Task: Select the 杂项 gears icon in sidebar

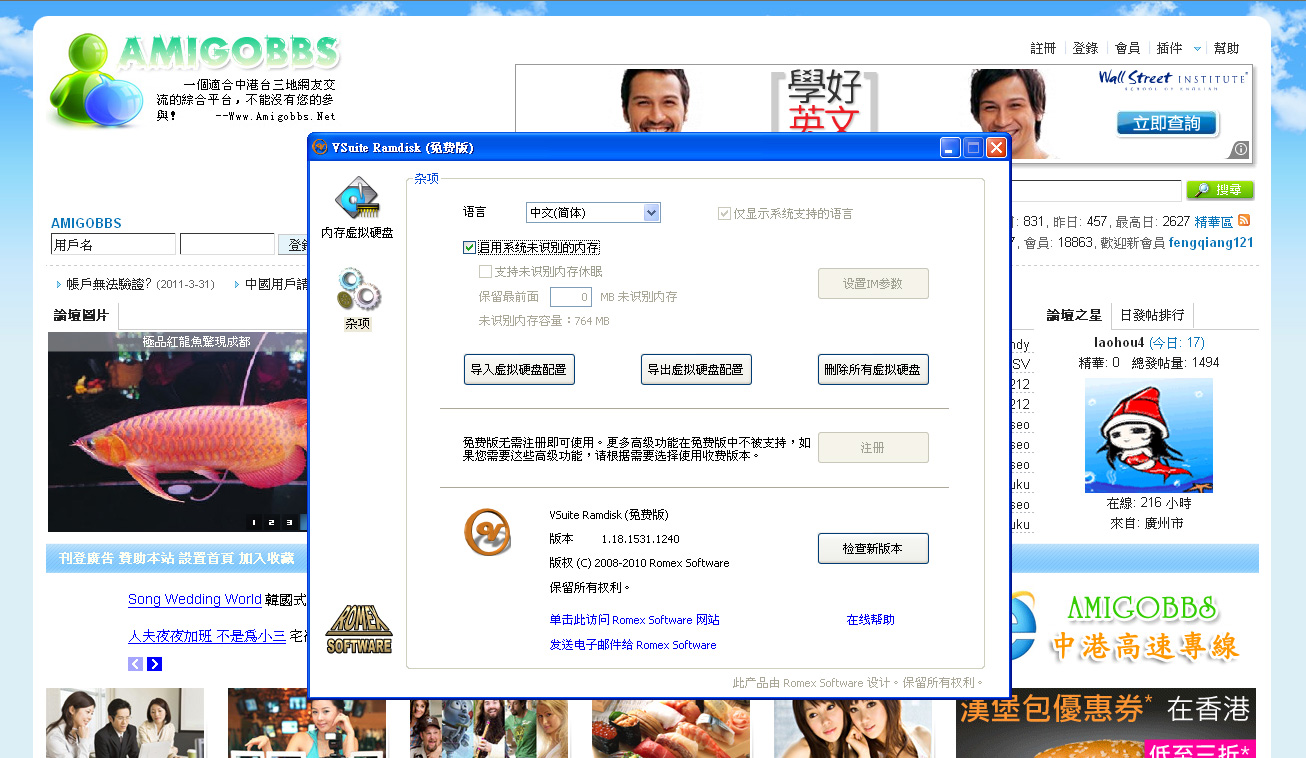Action: 357,291
